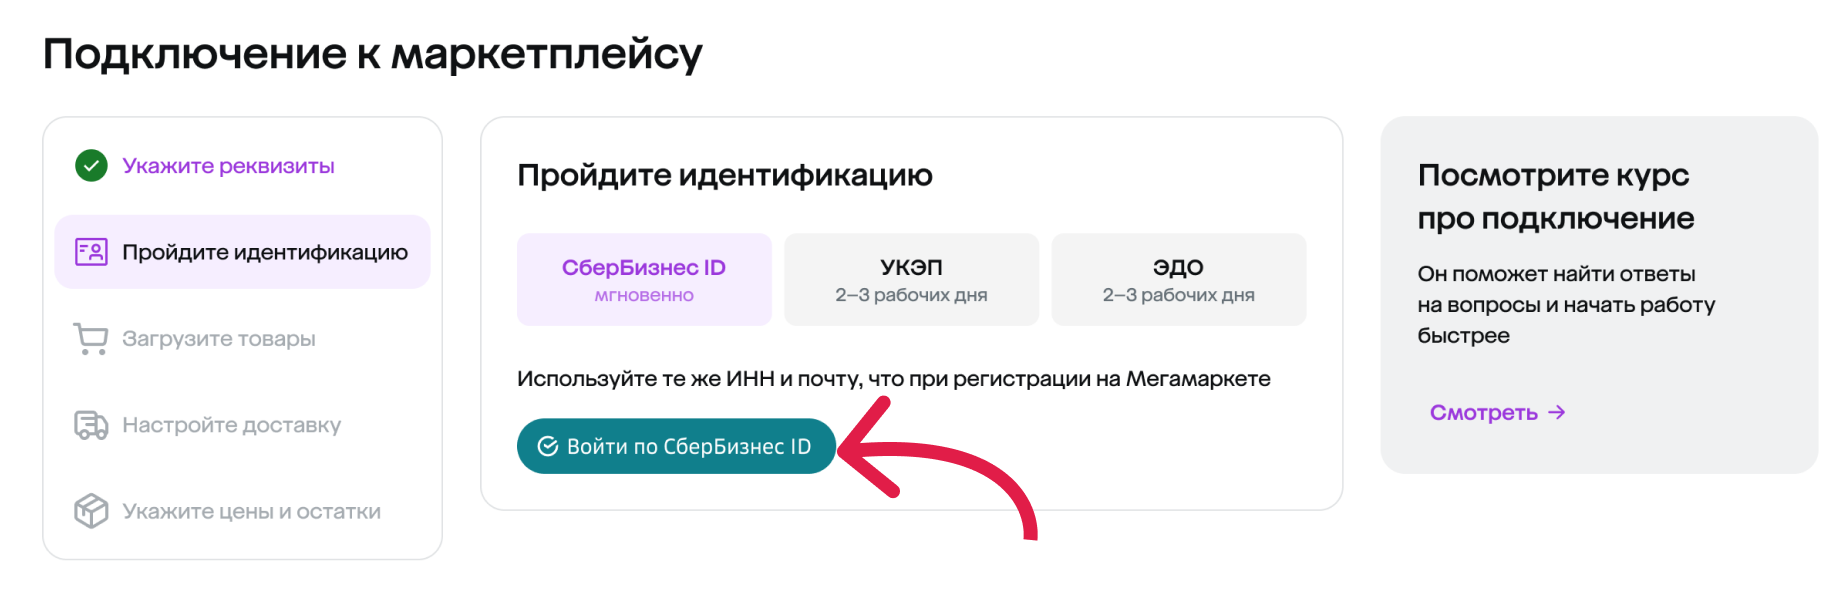Open the Настройте доставку step label
1844x592 pixels.
[x=231, y=425]
